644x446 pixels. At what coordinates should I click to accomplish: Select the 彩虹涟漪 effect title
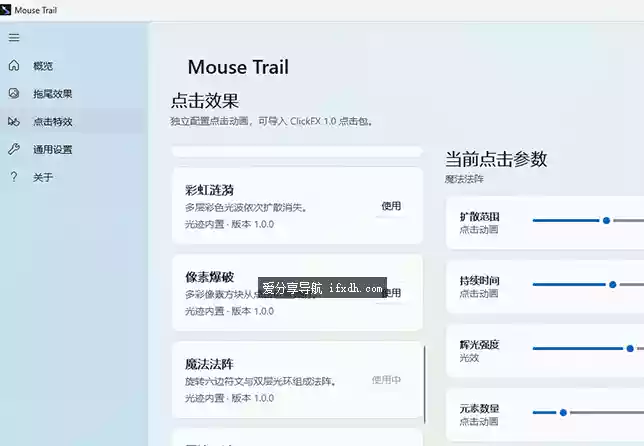pyautogui.click(x=209, y=190)
